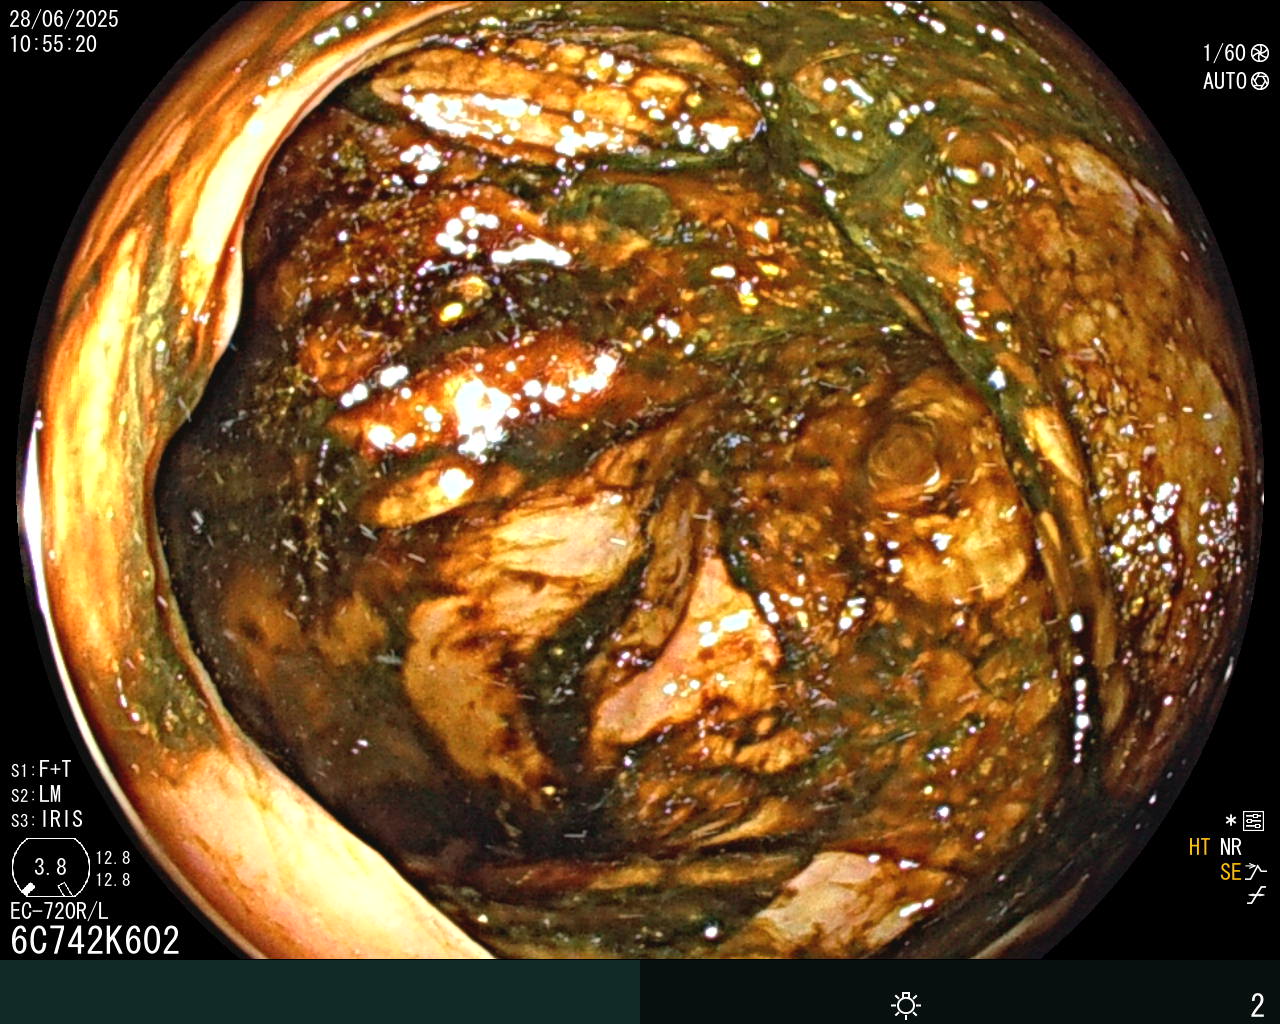Viewport: 1280px width, 1024px height.
Task: Click the serial number 6C742K602
Action: 95,941
